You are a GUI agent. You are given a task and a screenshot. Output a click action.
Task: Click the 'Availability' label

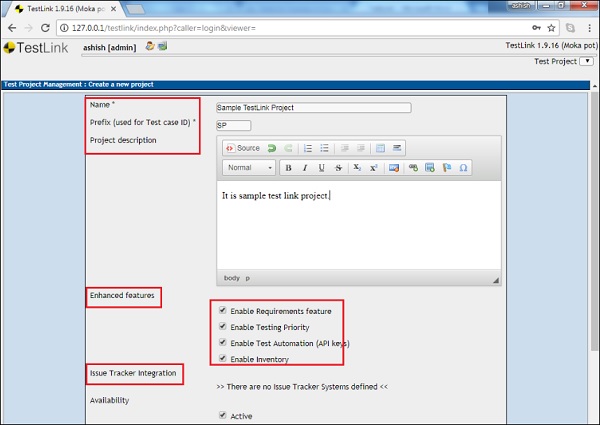[x=109, y=400]
